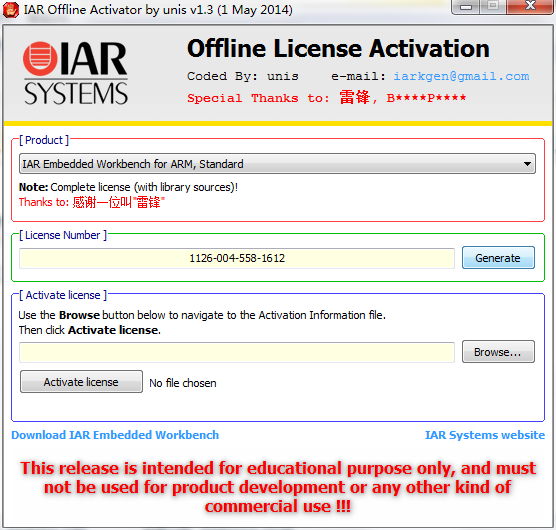The image size is (556, 530).
Task: Click the Generate button
Action: tap(498, 258)
